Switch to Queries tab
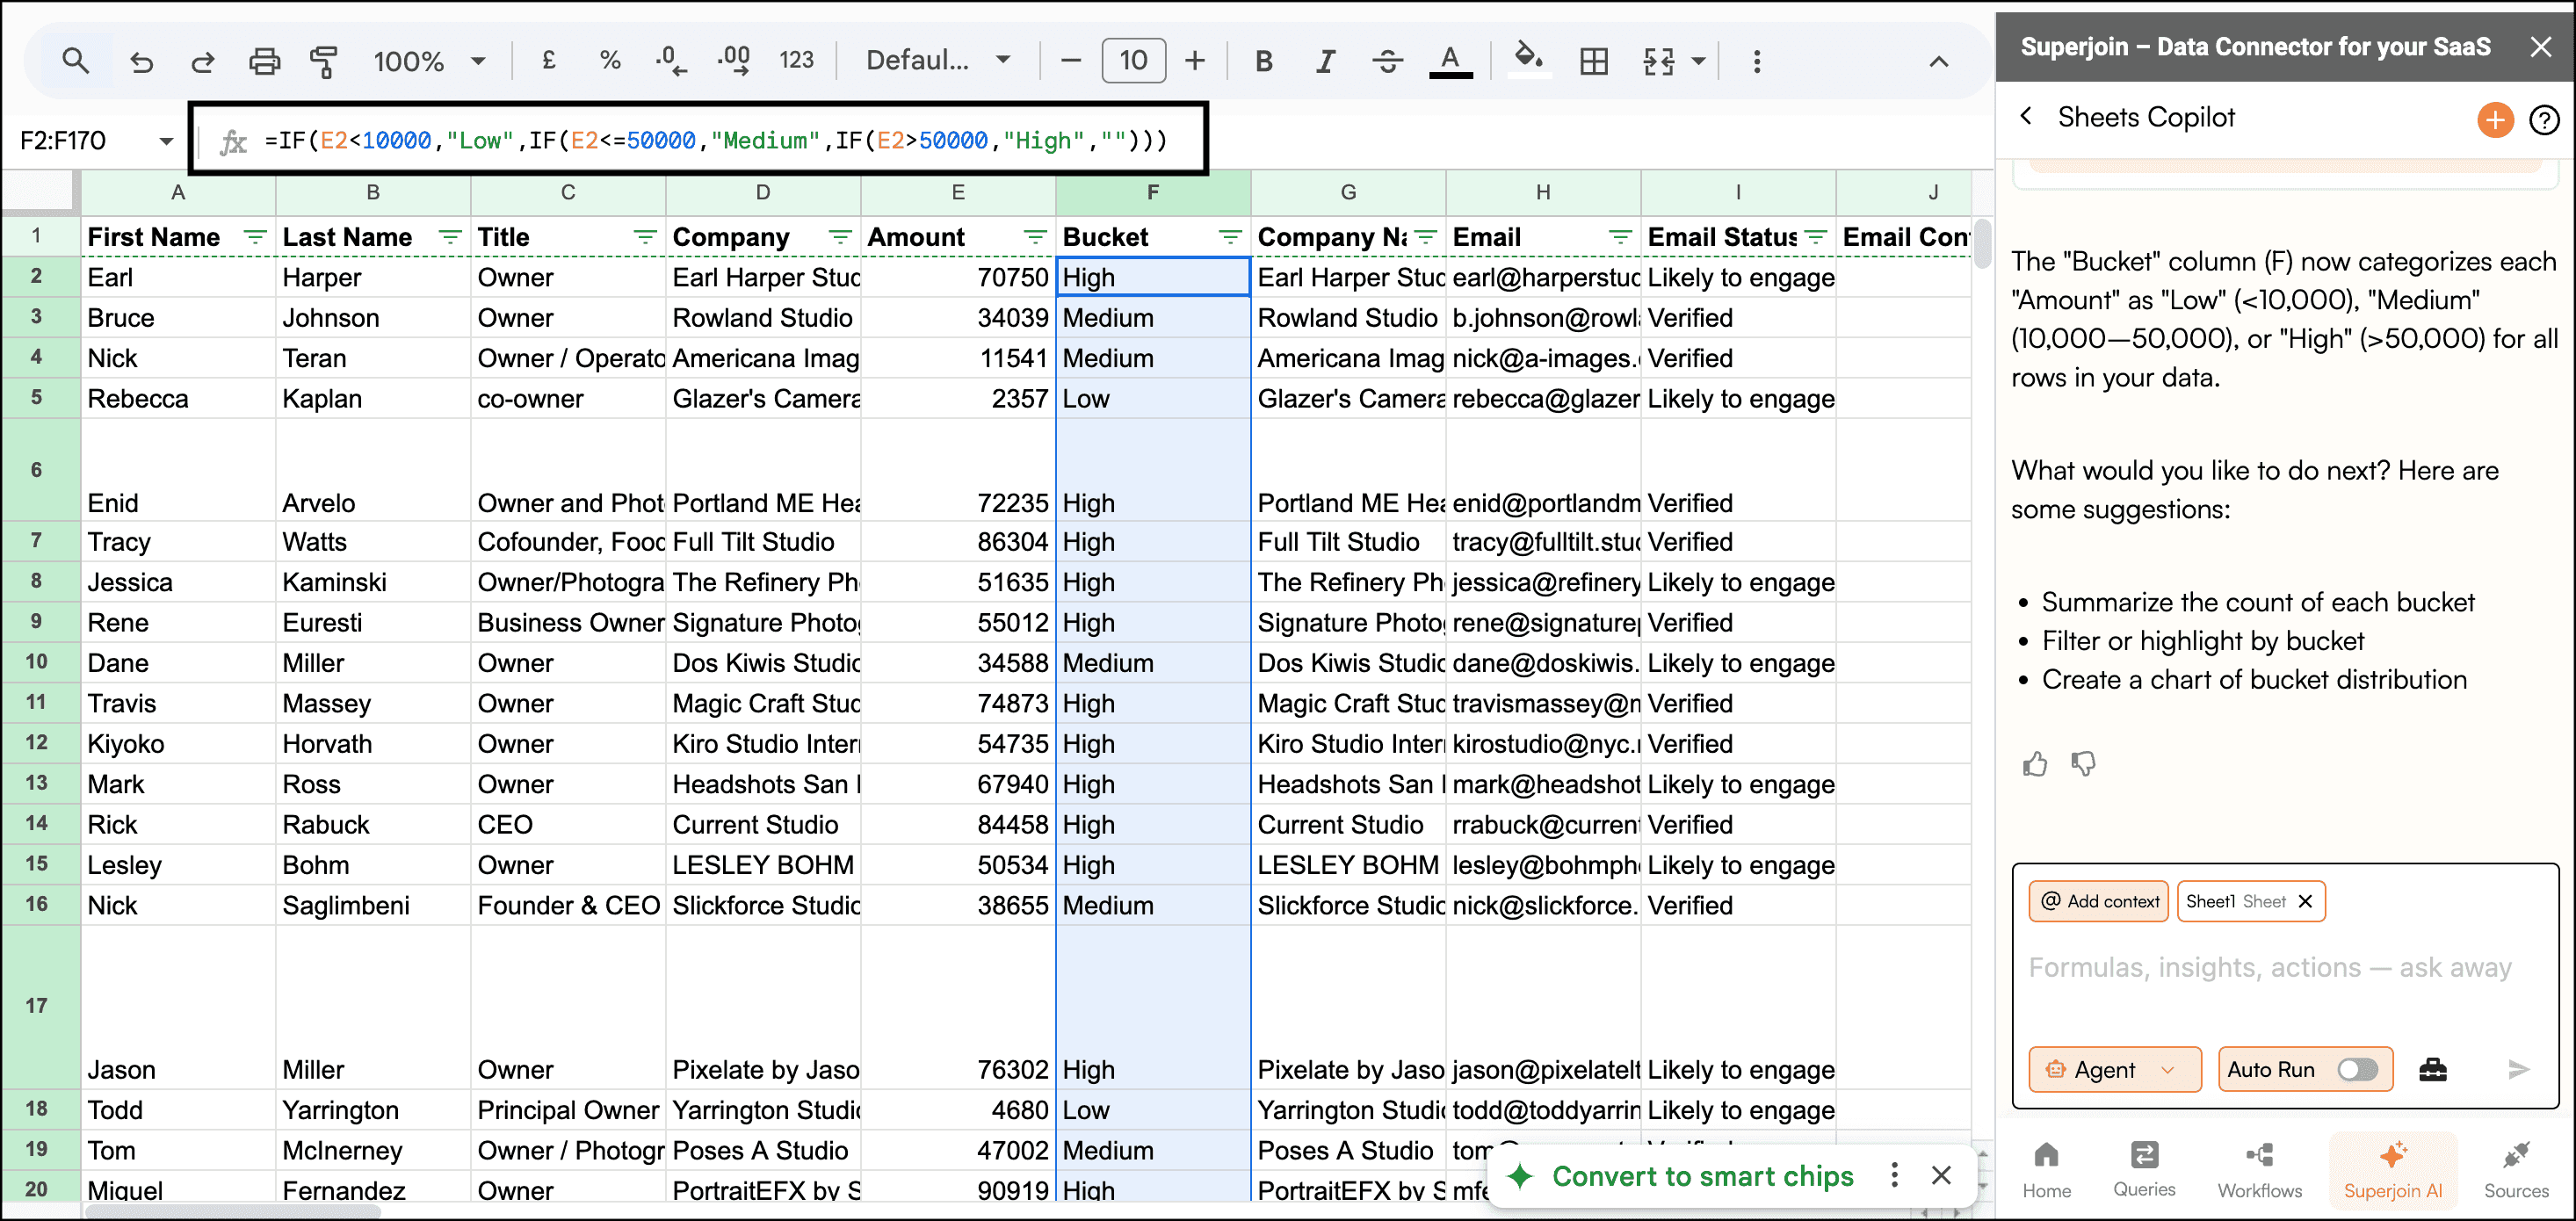The width and height of the screenshot is (2576, 1221). [2144, 1169]
